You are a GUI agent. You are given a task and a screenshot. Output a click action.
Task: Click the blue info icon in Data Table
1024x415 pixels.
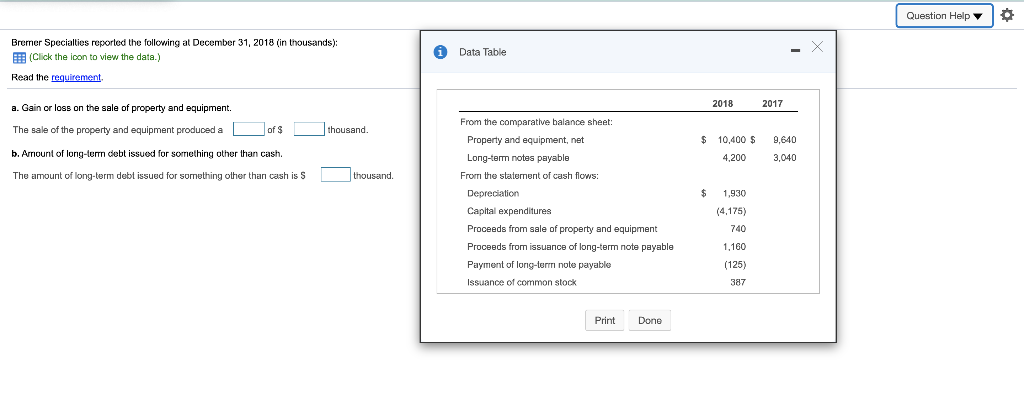(x=441, y=52)
